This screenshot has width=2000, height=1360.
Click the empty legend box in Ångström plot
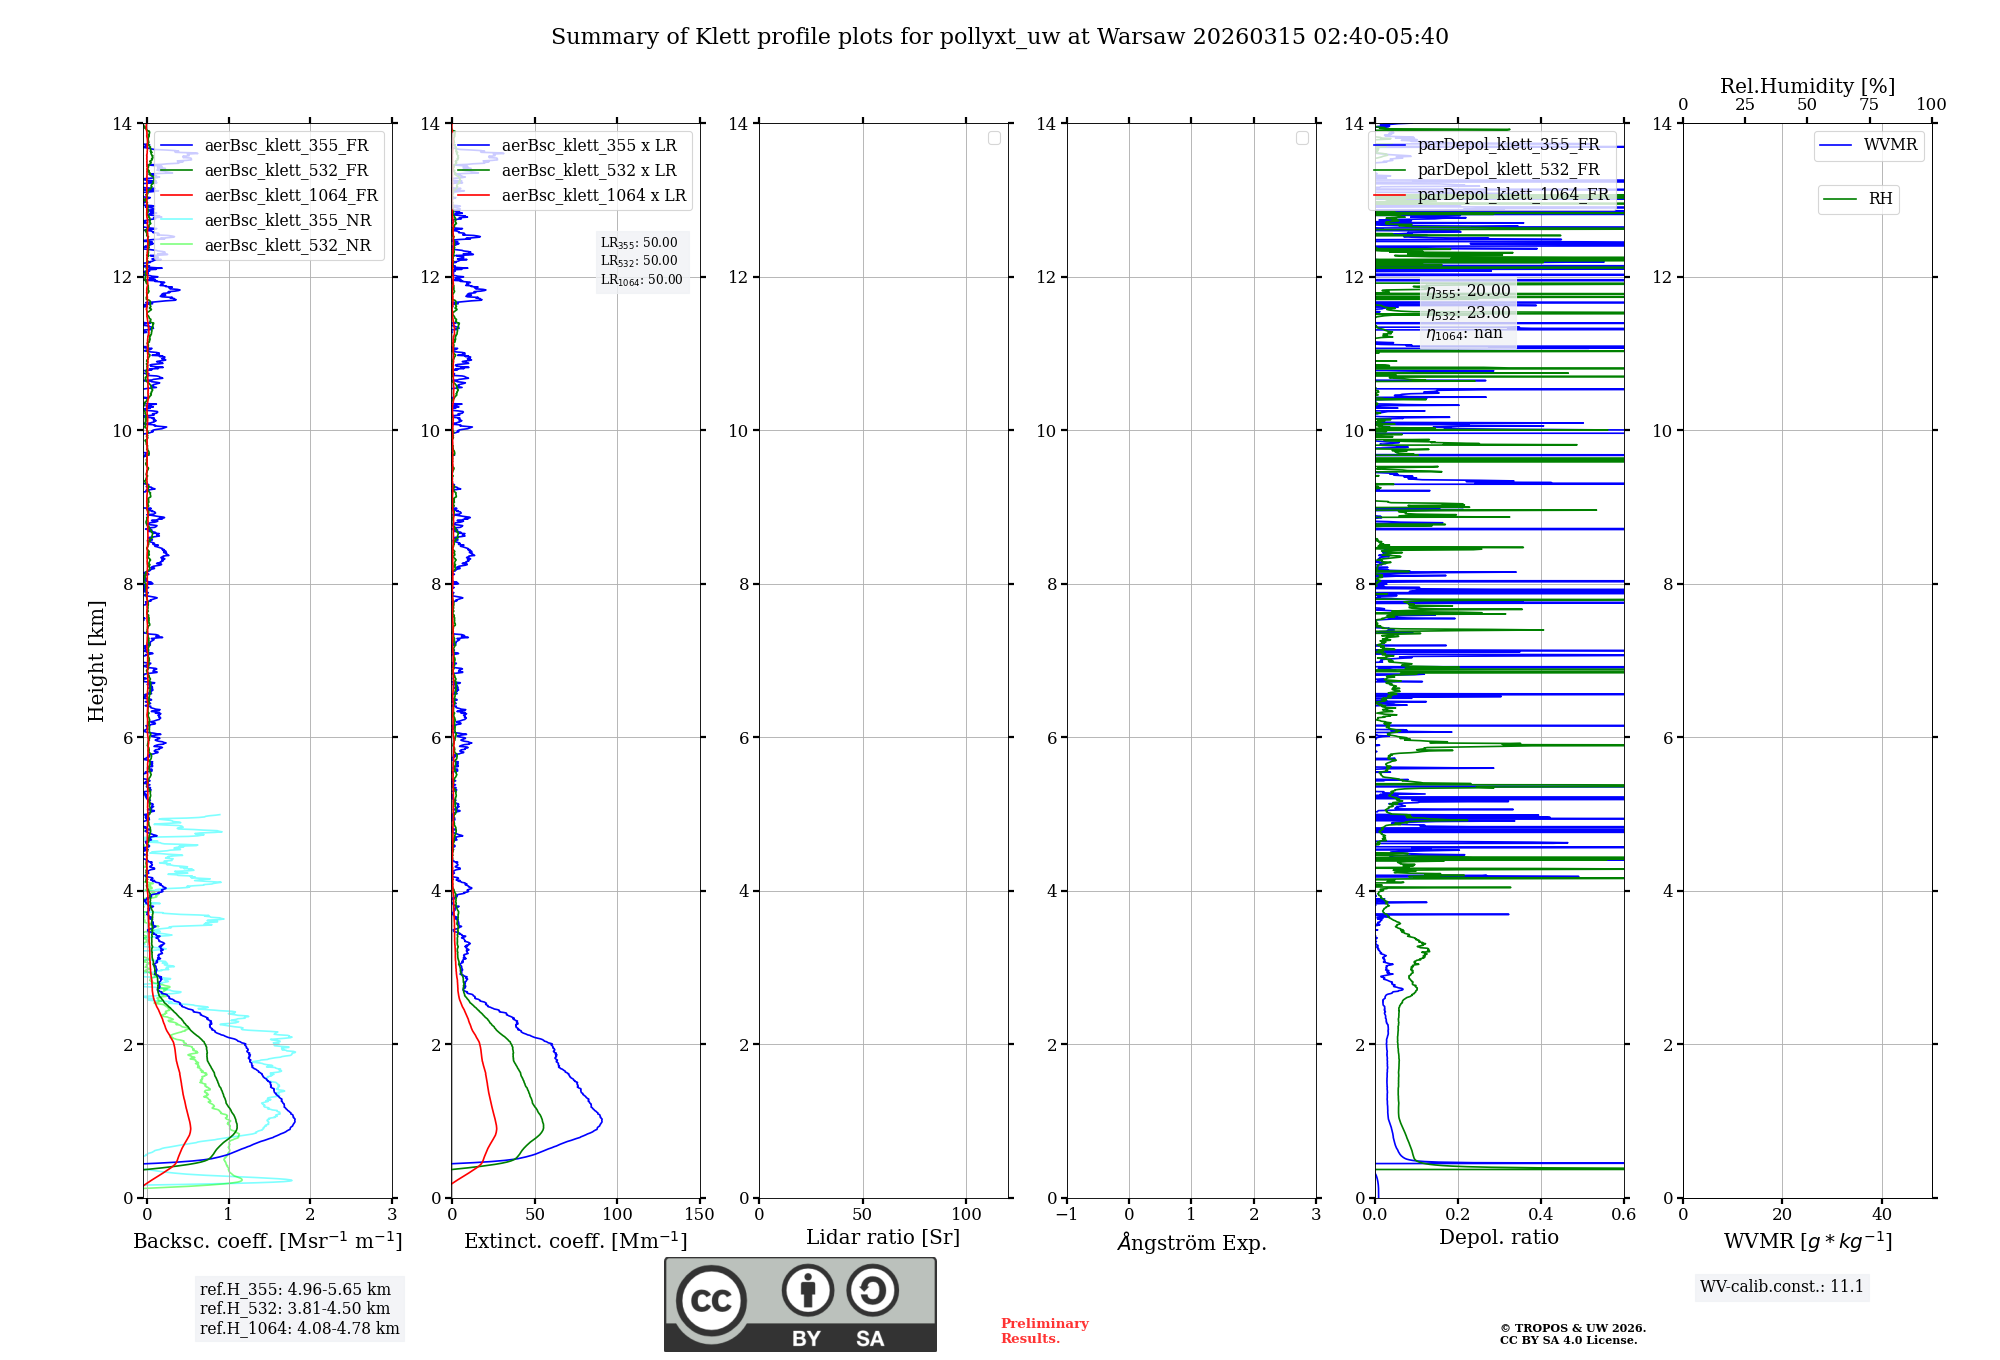pos(1302,138)
